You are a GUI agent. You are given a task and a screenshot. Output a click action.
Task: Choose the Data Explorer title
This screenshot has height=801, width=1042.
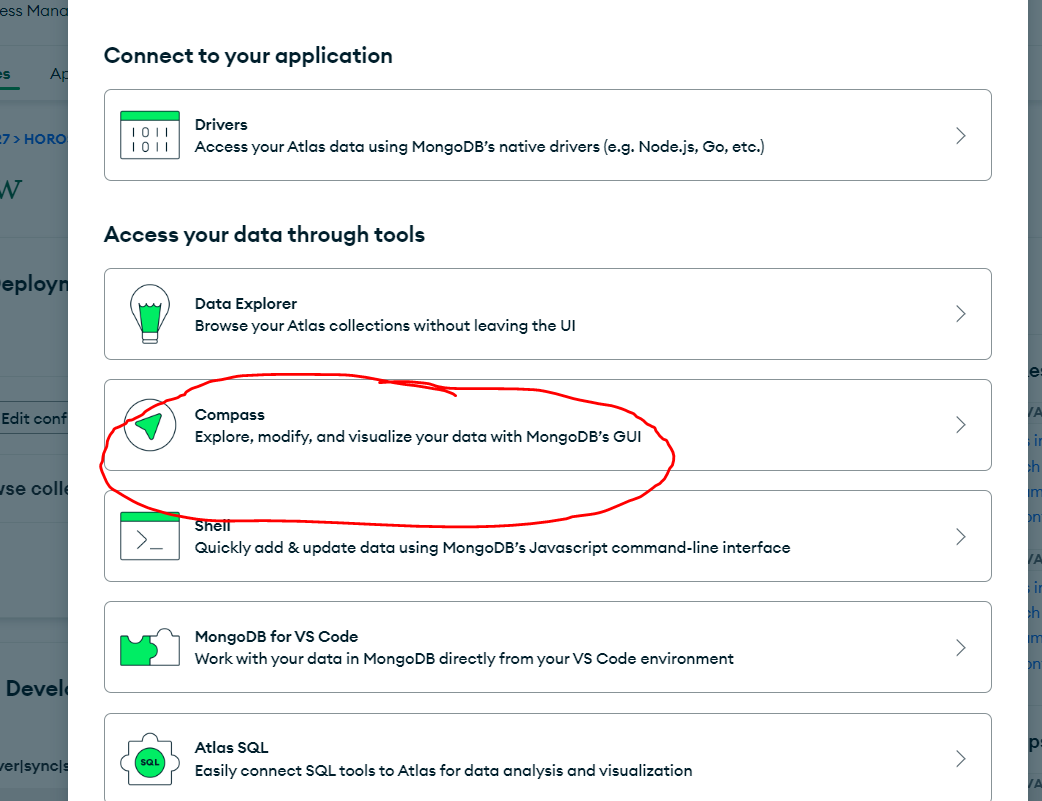(x=245, y=304)
